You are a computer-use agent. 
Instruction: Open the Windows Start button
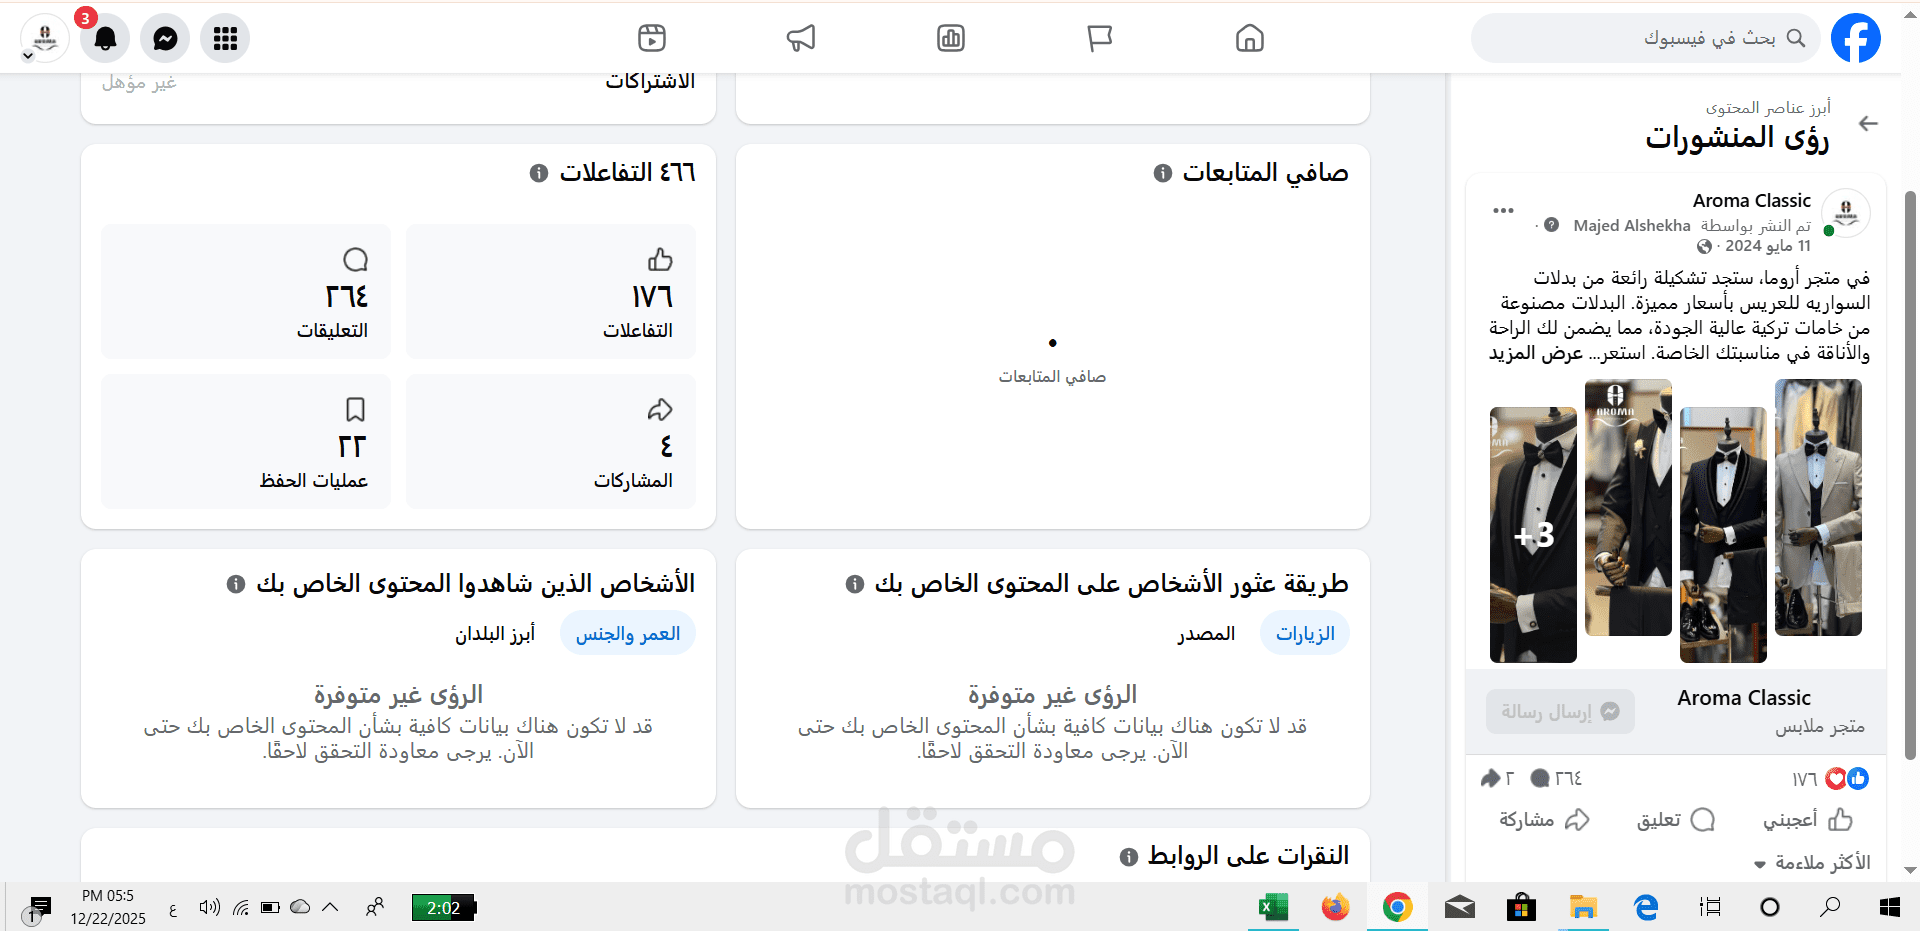point(1889,907)
